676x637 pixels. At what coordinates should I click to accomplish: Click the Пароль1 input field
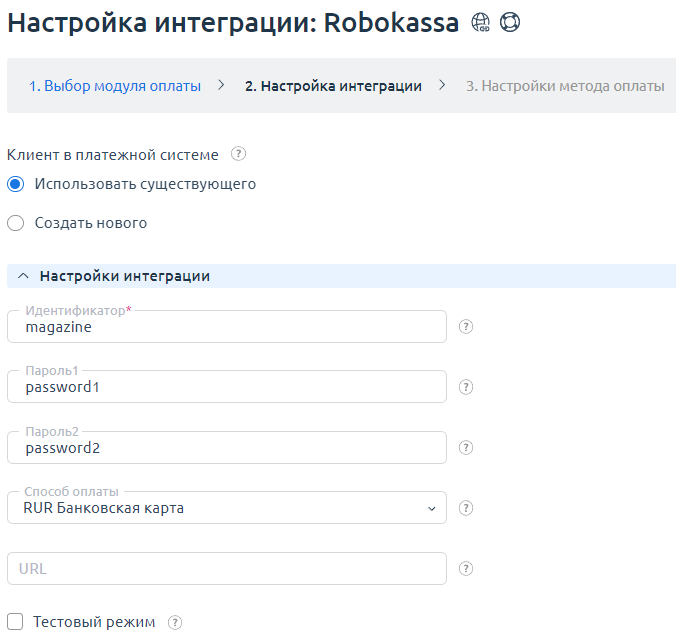coord(226,387)
